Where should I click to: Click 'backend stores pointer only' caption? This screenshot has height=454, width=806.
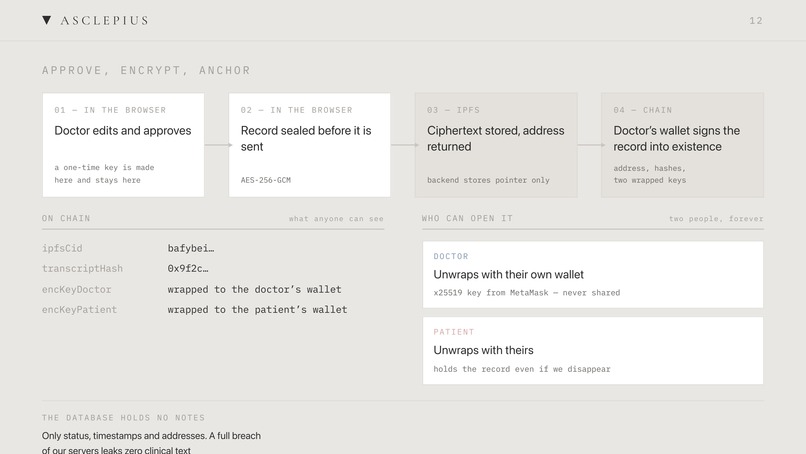[488, 180]
